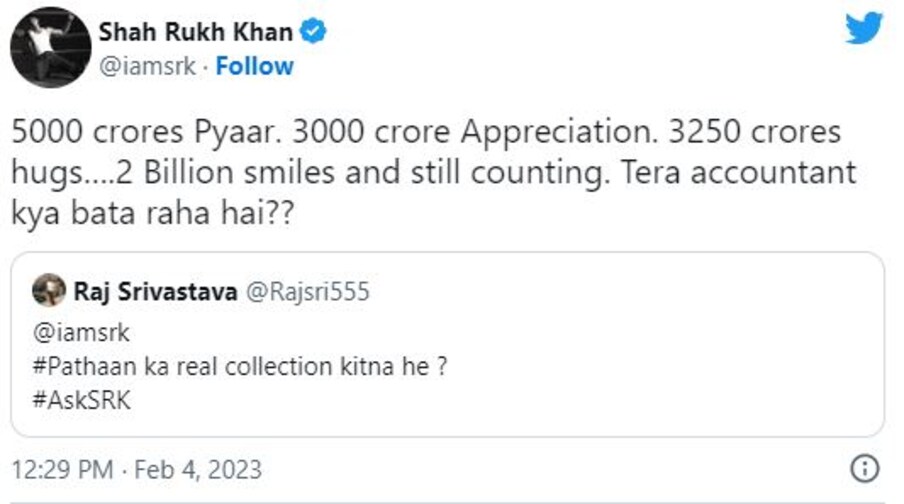Click the '2 Billion smiles' tweet line

pos(225,172)
